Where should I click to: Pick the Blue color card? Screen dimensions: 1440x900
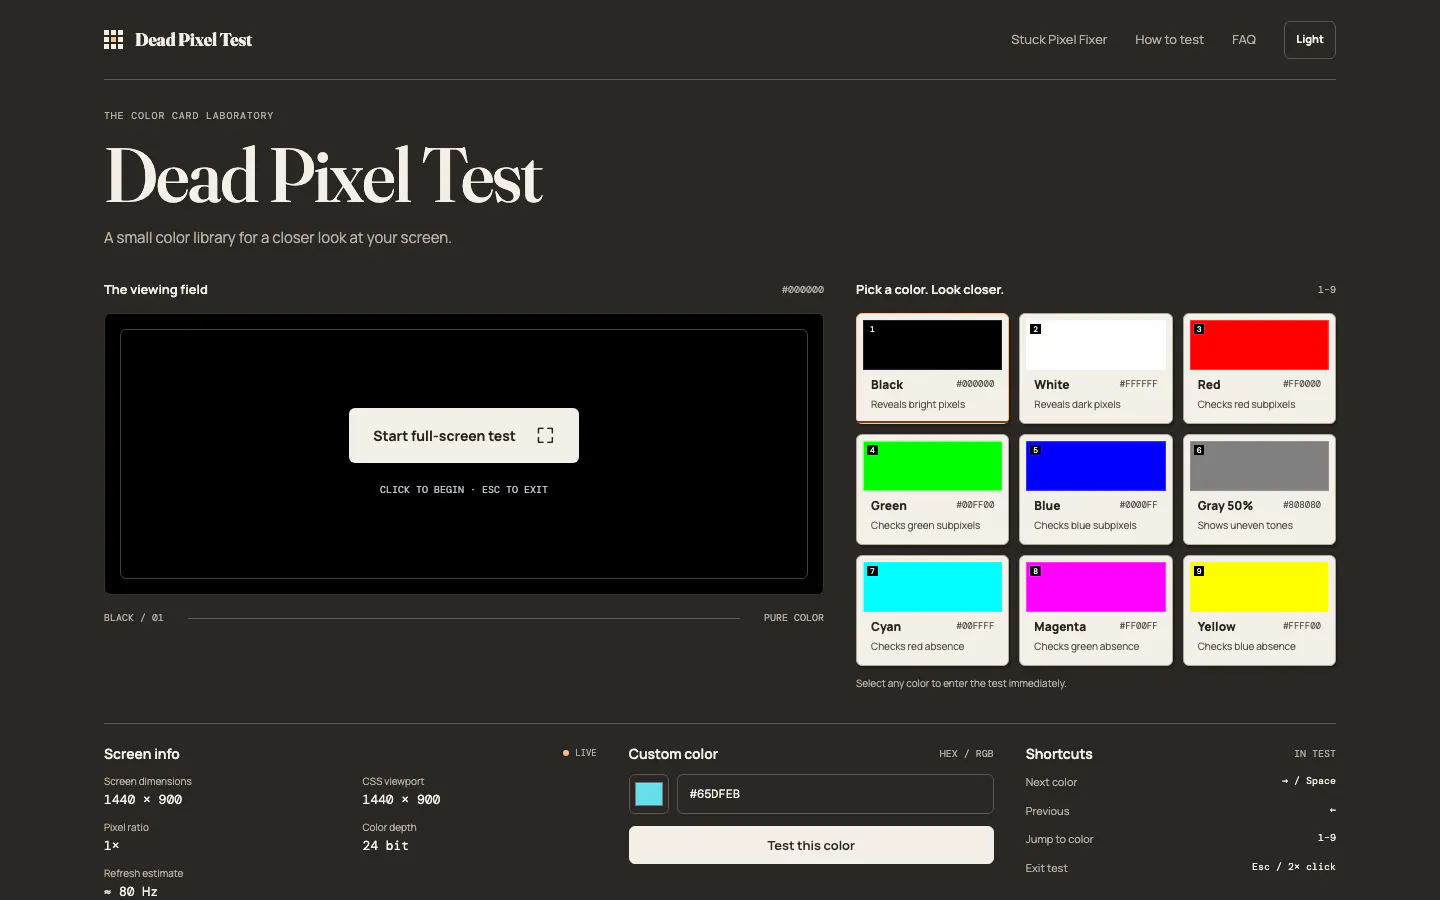click(1095, 489)
